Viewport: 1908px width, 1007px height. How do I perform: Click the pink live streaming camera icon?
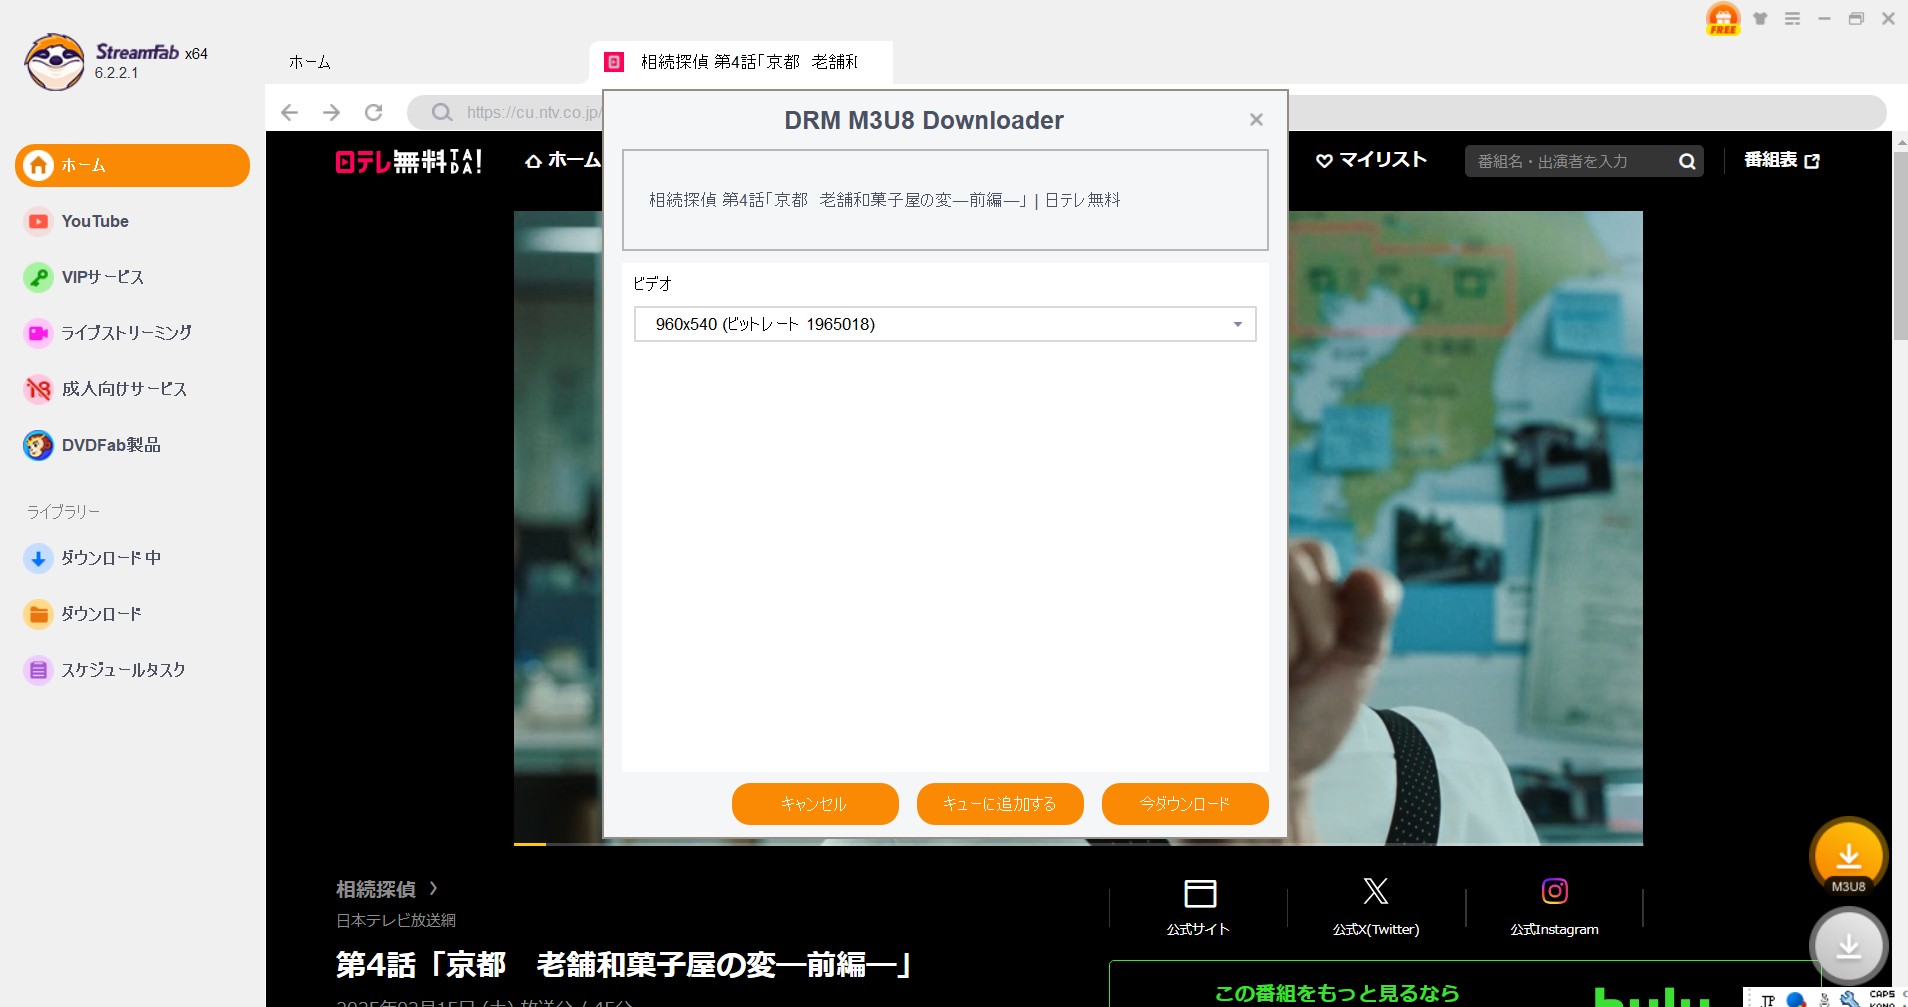coord(38,333)
